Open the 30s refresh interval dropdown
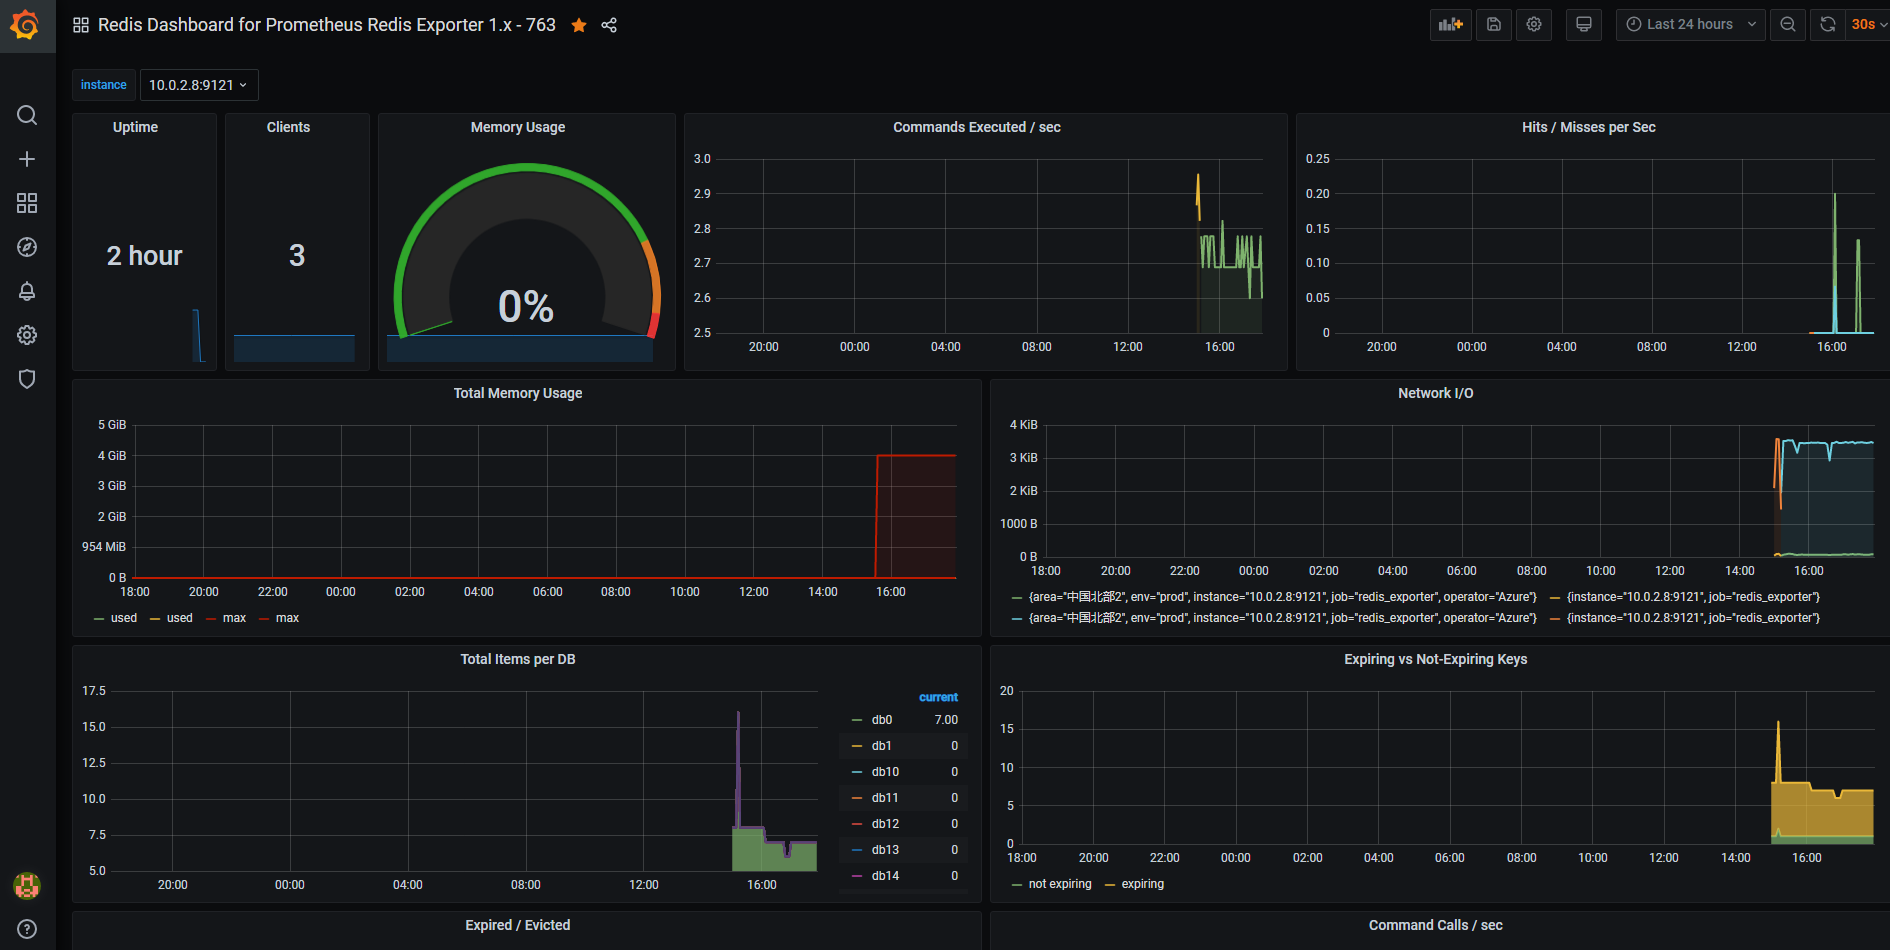The height and width of the screenshot is (950, 1890). pyautogui.click(x=1868, y=25)
